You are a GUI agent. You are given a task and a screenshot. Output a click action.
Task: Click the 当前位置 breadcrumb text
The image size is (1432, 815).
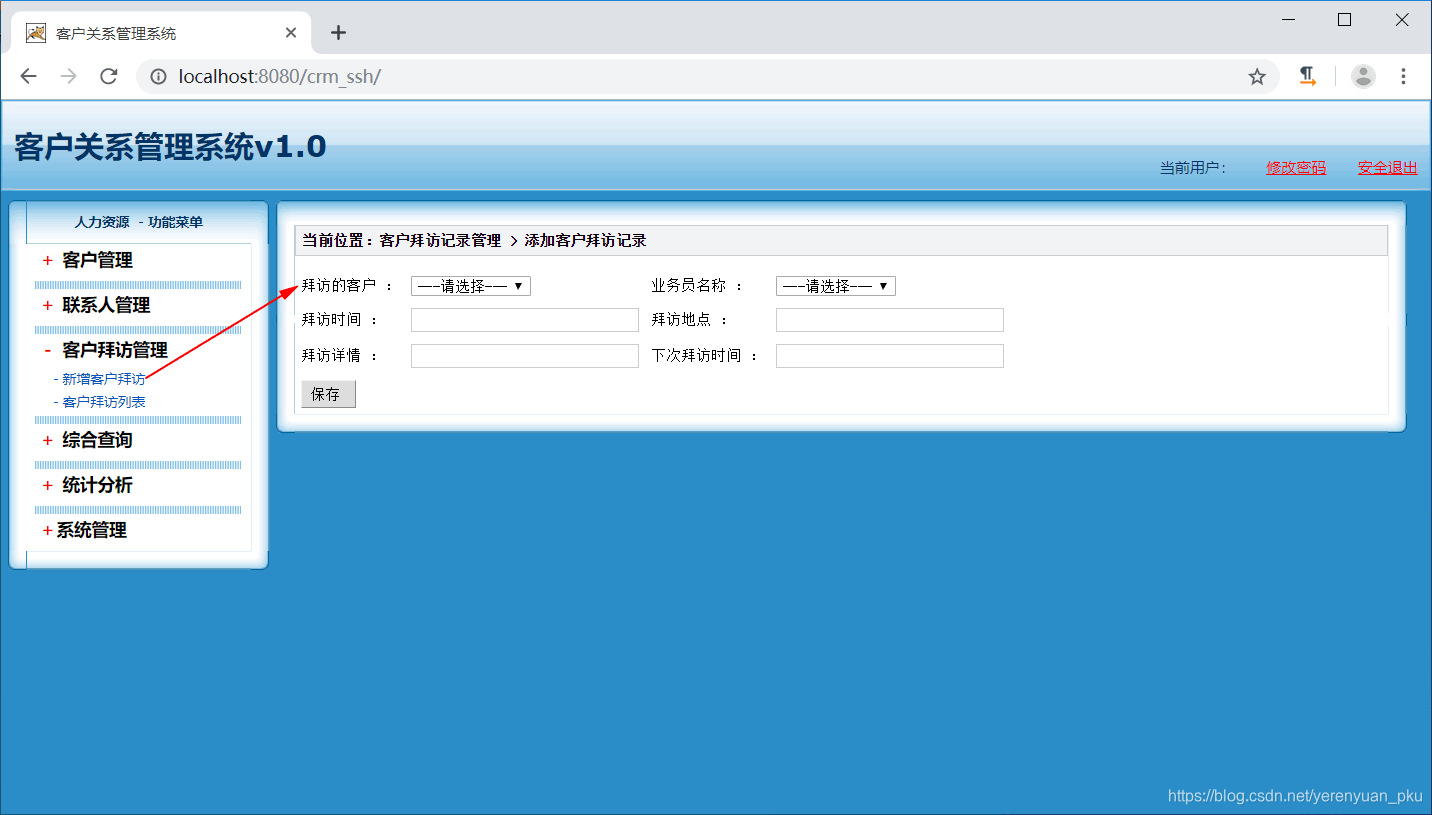point(474,241)
